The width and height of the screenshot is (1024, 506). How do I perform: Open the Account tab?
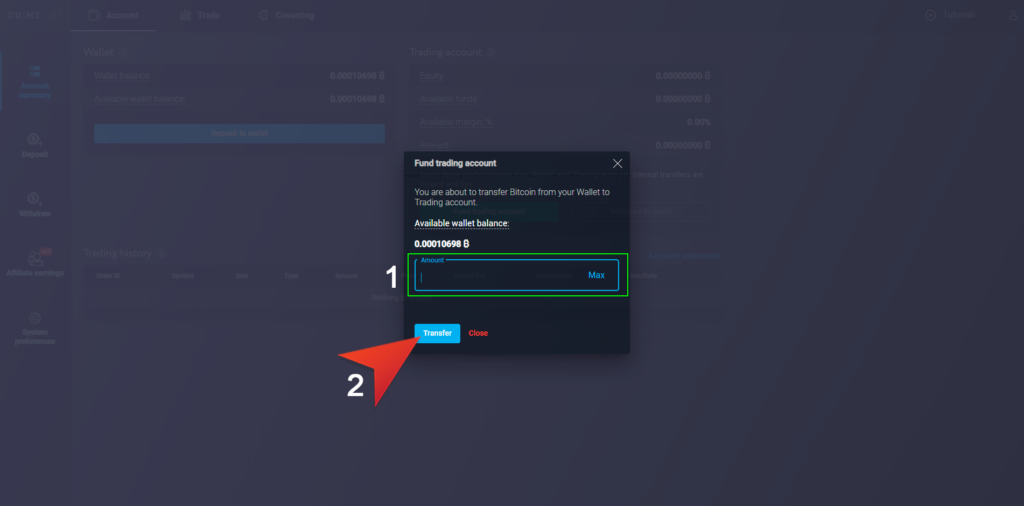(113, 15)
